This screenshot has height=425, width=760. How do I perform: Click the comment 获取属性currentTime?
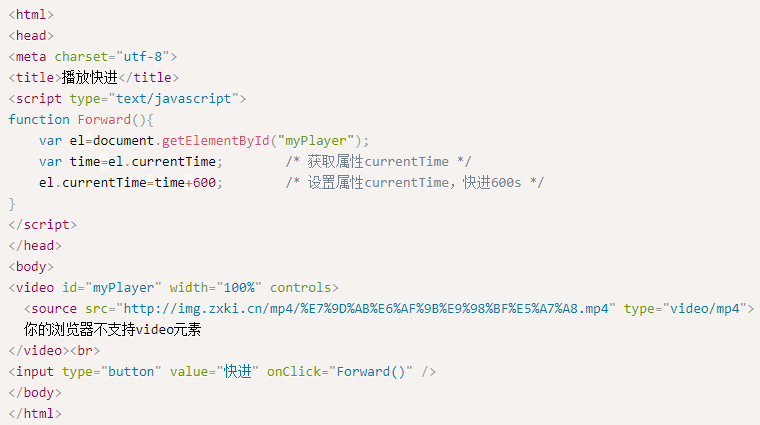click(x=378, y=161)
